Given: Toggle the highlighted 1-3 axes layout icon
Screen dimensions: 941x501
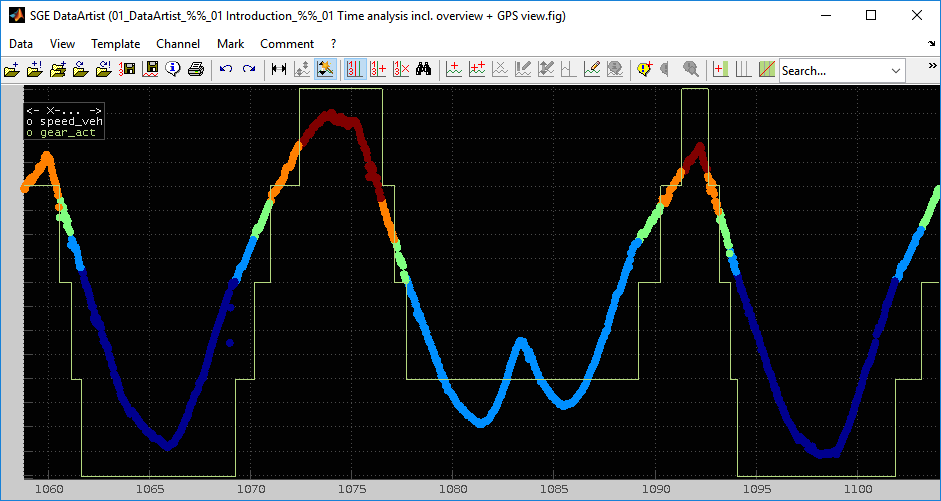Looking at the screenshot, I should [x=355, y=69].
